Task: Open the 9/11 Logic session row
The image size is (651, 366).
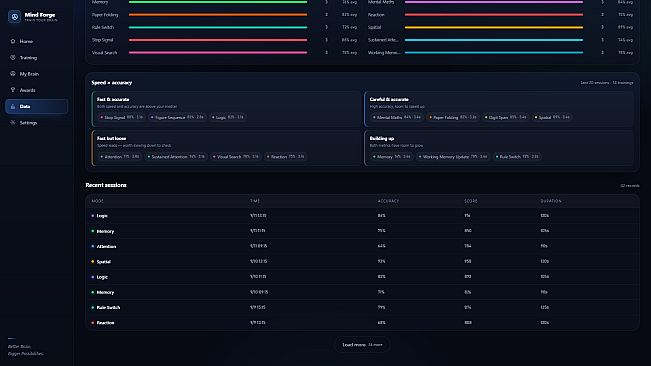Action: click(x=362, y=216)
